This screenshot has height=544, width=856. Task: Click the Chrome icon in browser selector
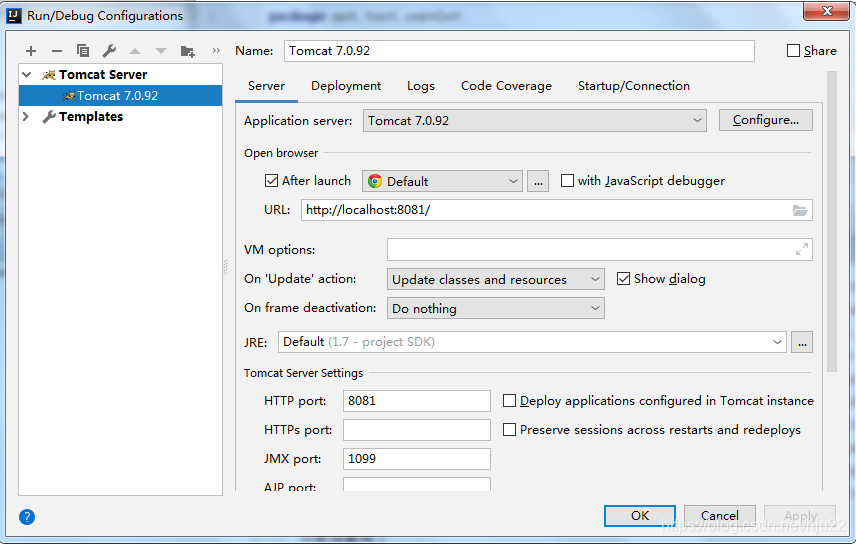pos(375,181)
